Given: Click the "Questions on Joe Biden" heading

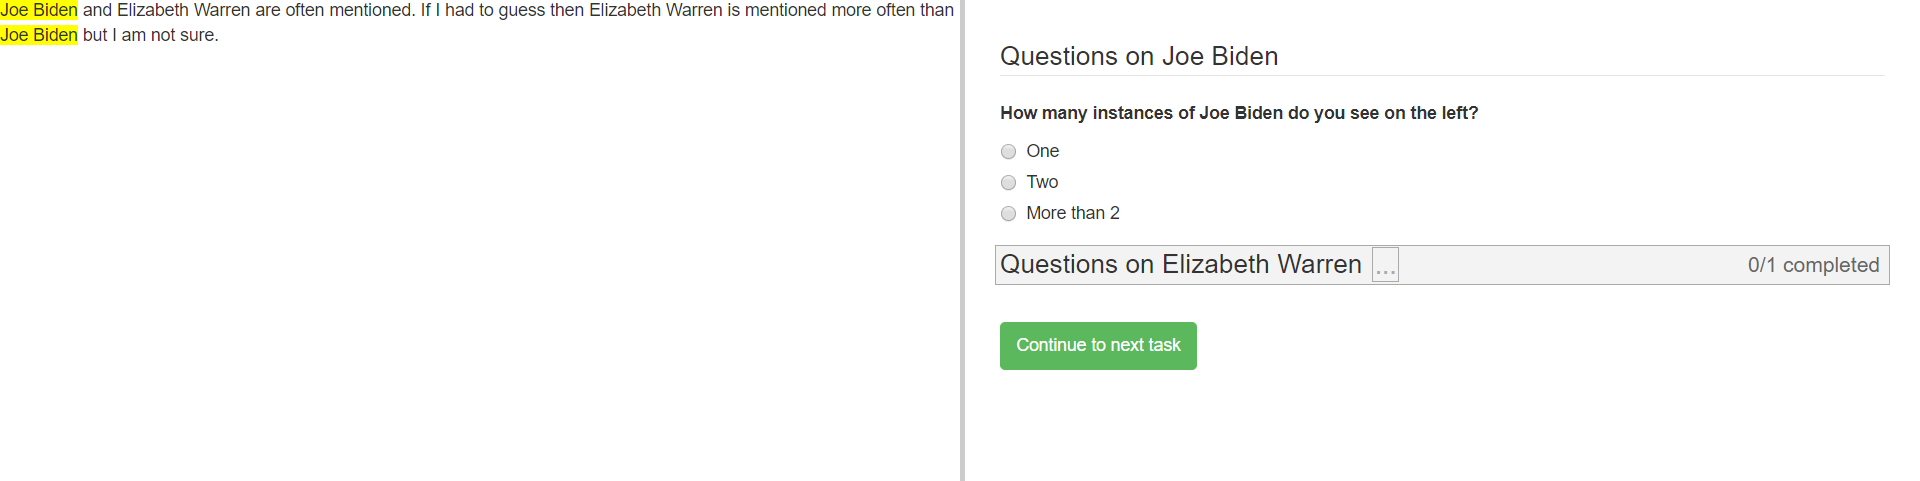Looking at the screenshot, I should pos(1139,57).
